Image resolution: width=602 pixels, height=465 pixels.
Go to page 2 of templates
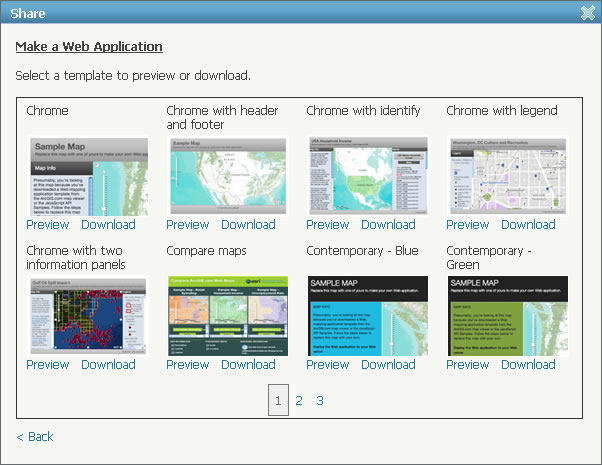pos(299,400)
